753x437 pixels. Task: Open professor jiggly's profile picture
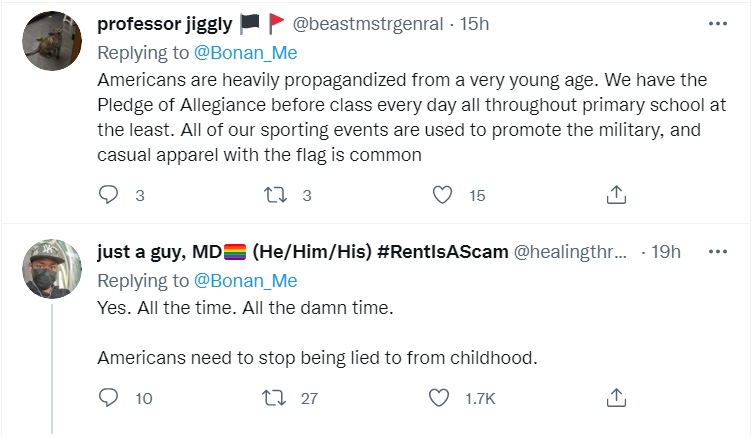(x=51, y=42)
